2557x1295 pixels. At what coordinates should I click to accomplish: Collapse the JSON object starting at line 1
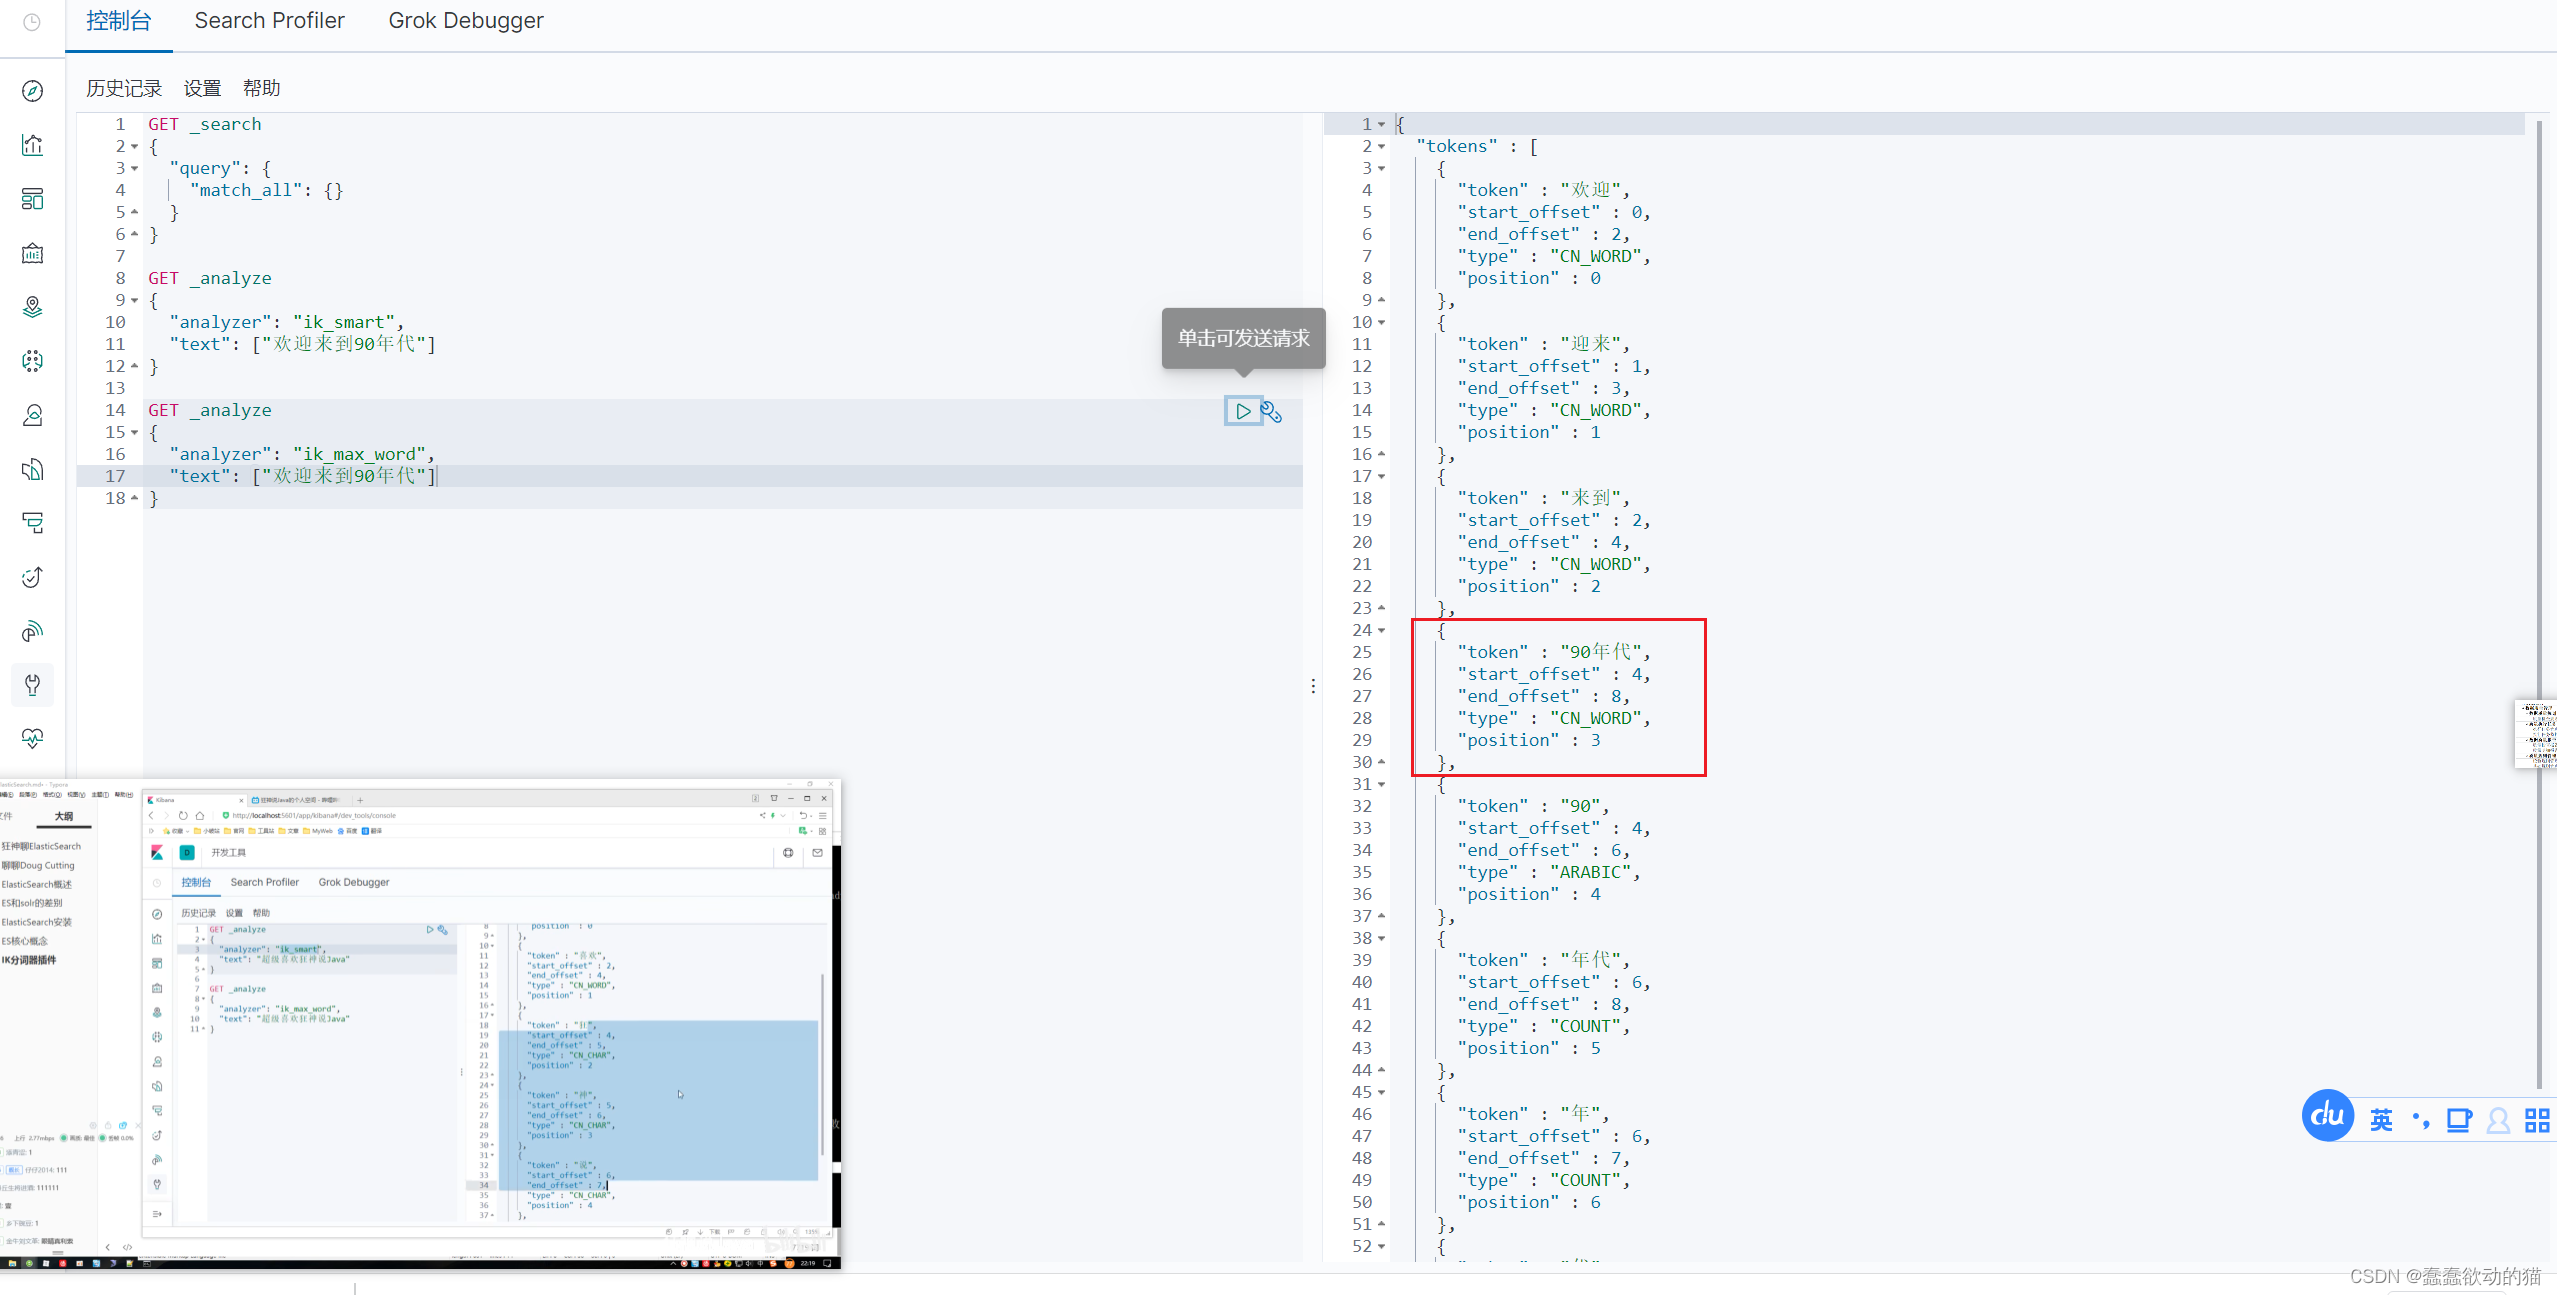pos(1382,124)
